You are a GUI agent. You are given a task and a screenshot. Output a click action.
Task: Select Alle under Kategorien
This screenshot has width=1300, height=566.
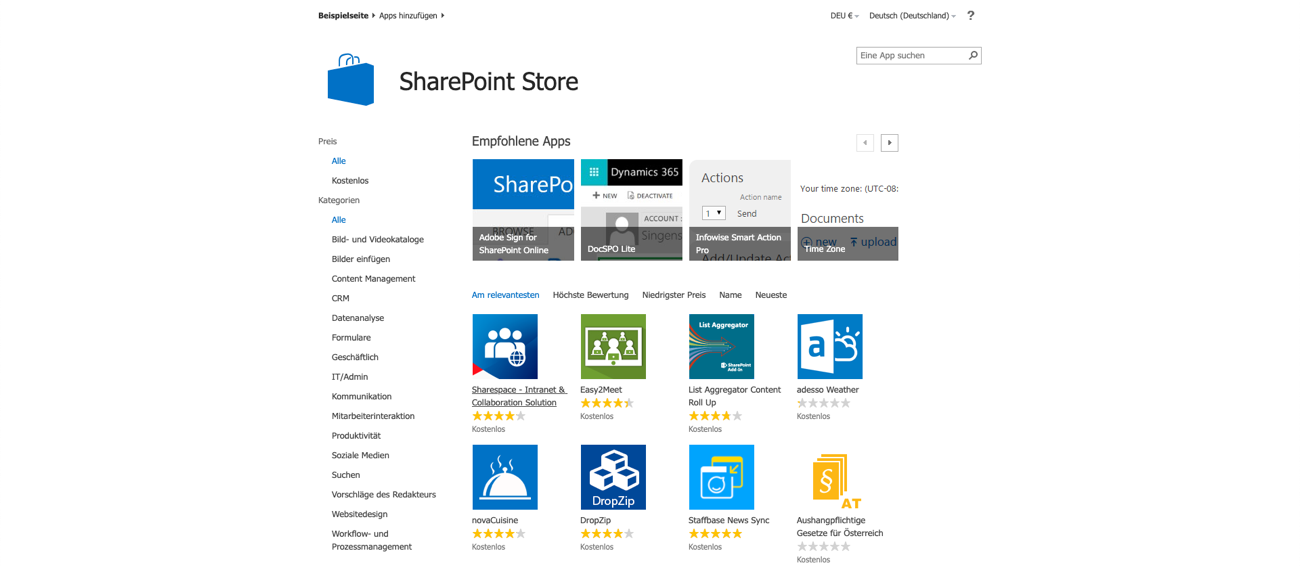click(x=339, y=220)
